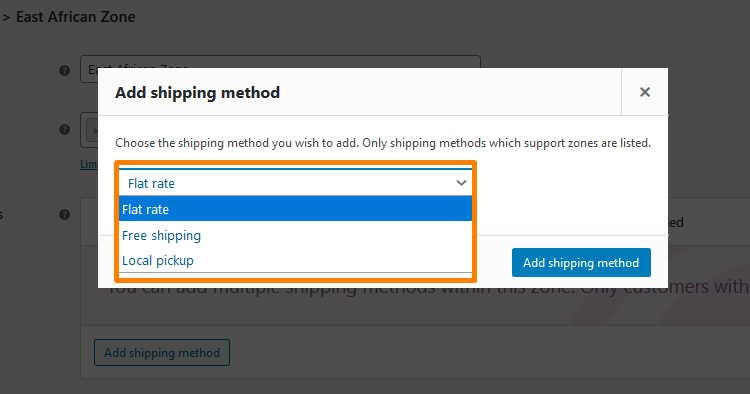The height and width of the screenshot is (394, 750).
Task: Show help tooltip beside zone regions field
Action: tap(65, 130)
